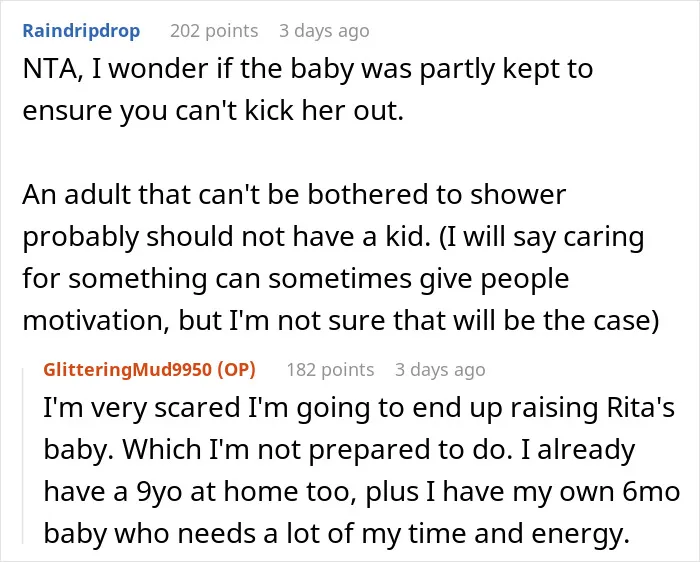Click the '(OP)' tag beside GlitteringMud9950
This screenshot has height=562, width=700.
(x=236, y=370)
